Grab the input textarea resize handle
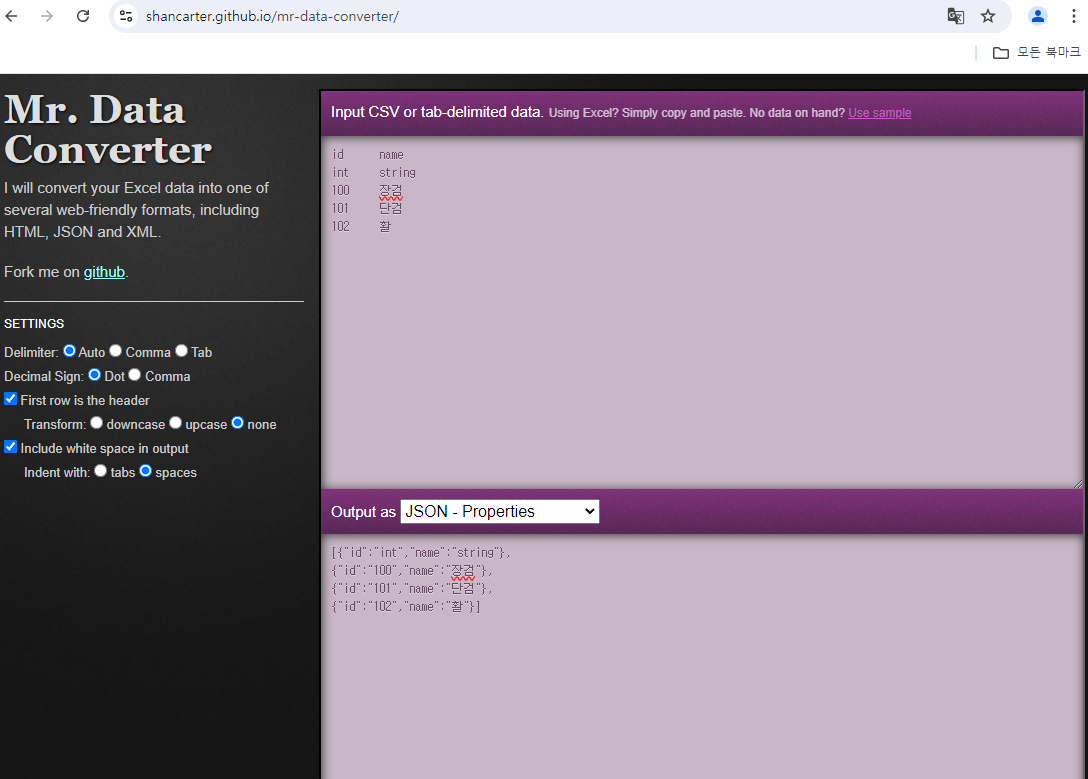Screen dimensions: 1088x779 (1078, 483)
